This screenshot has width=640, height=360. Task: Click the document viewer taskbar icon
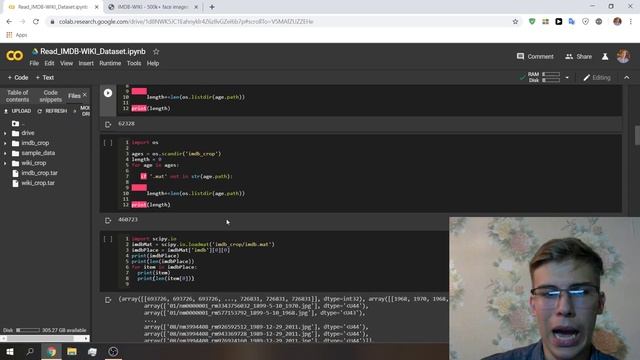(93, 351)
